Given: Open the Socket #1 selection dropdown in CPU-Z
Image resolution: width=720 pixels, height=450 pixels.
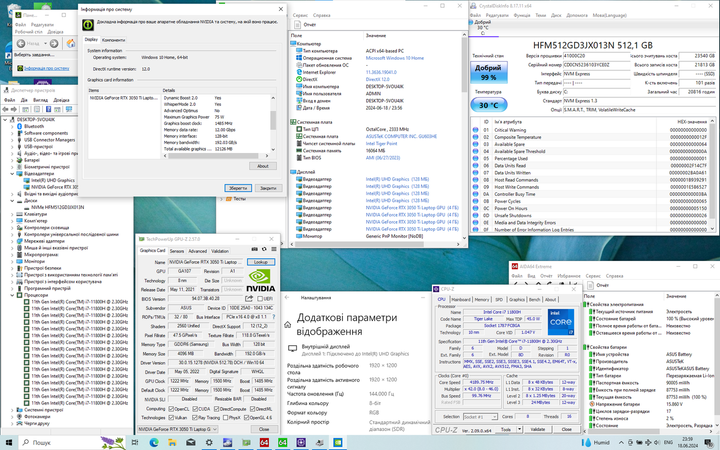Looking at the screenshot, I should pyautogui.click(x=480, y=417).
